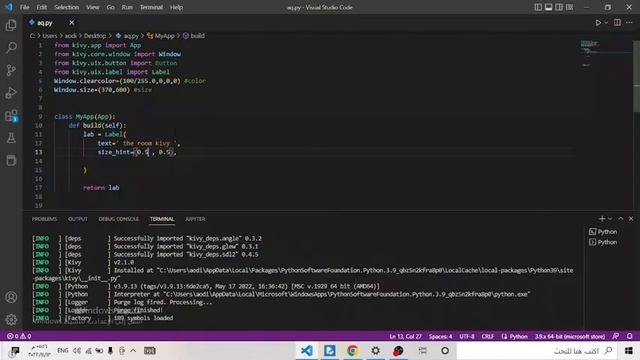Click line number 13 in the gutter

(x=38, y=152)
